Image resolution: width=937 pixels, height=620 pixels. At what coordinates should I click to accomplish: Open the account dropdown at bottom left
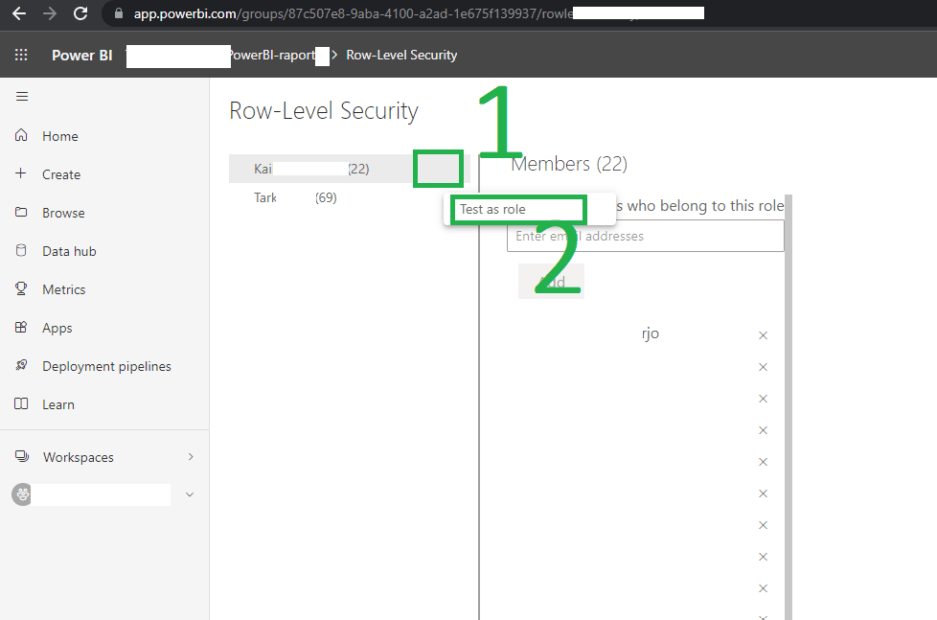tap(189, 494)
